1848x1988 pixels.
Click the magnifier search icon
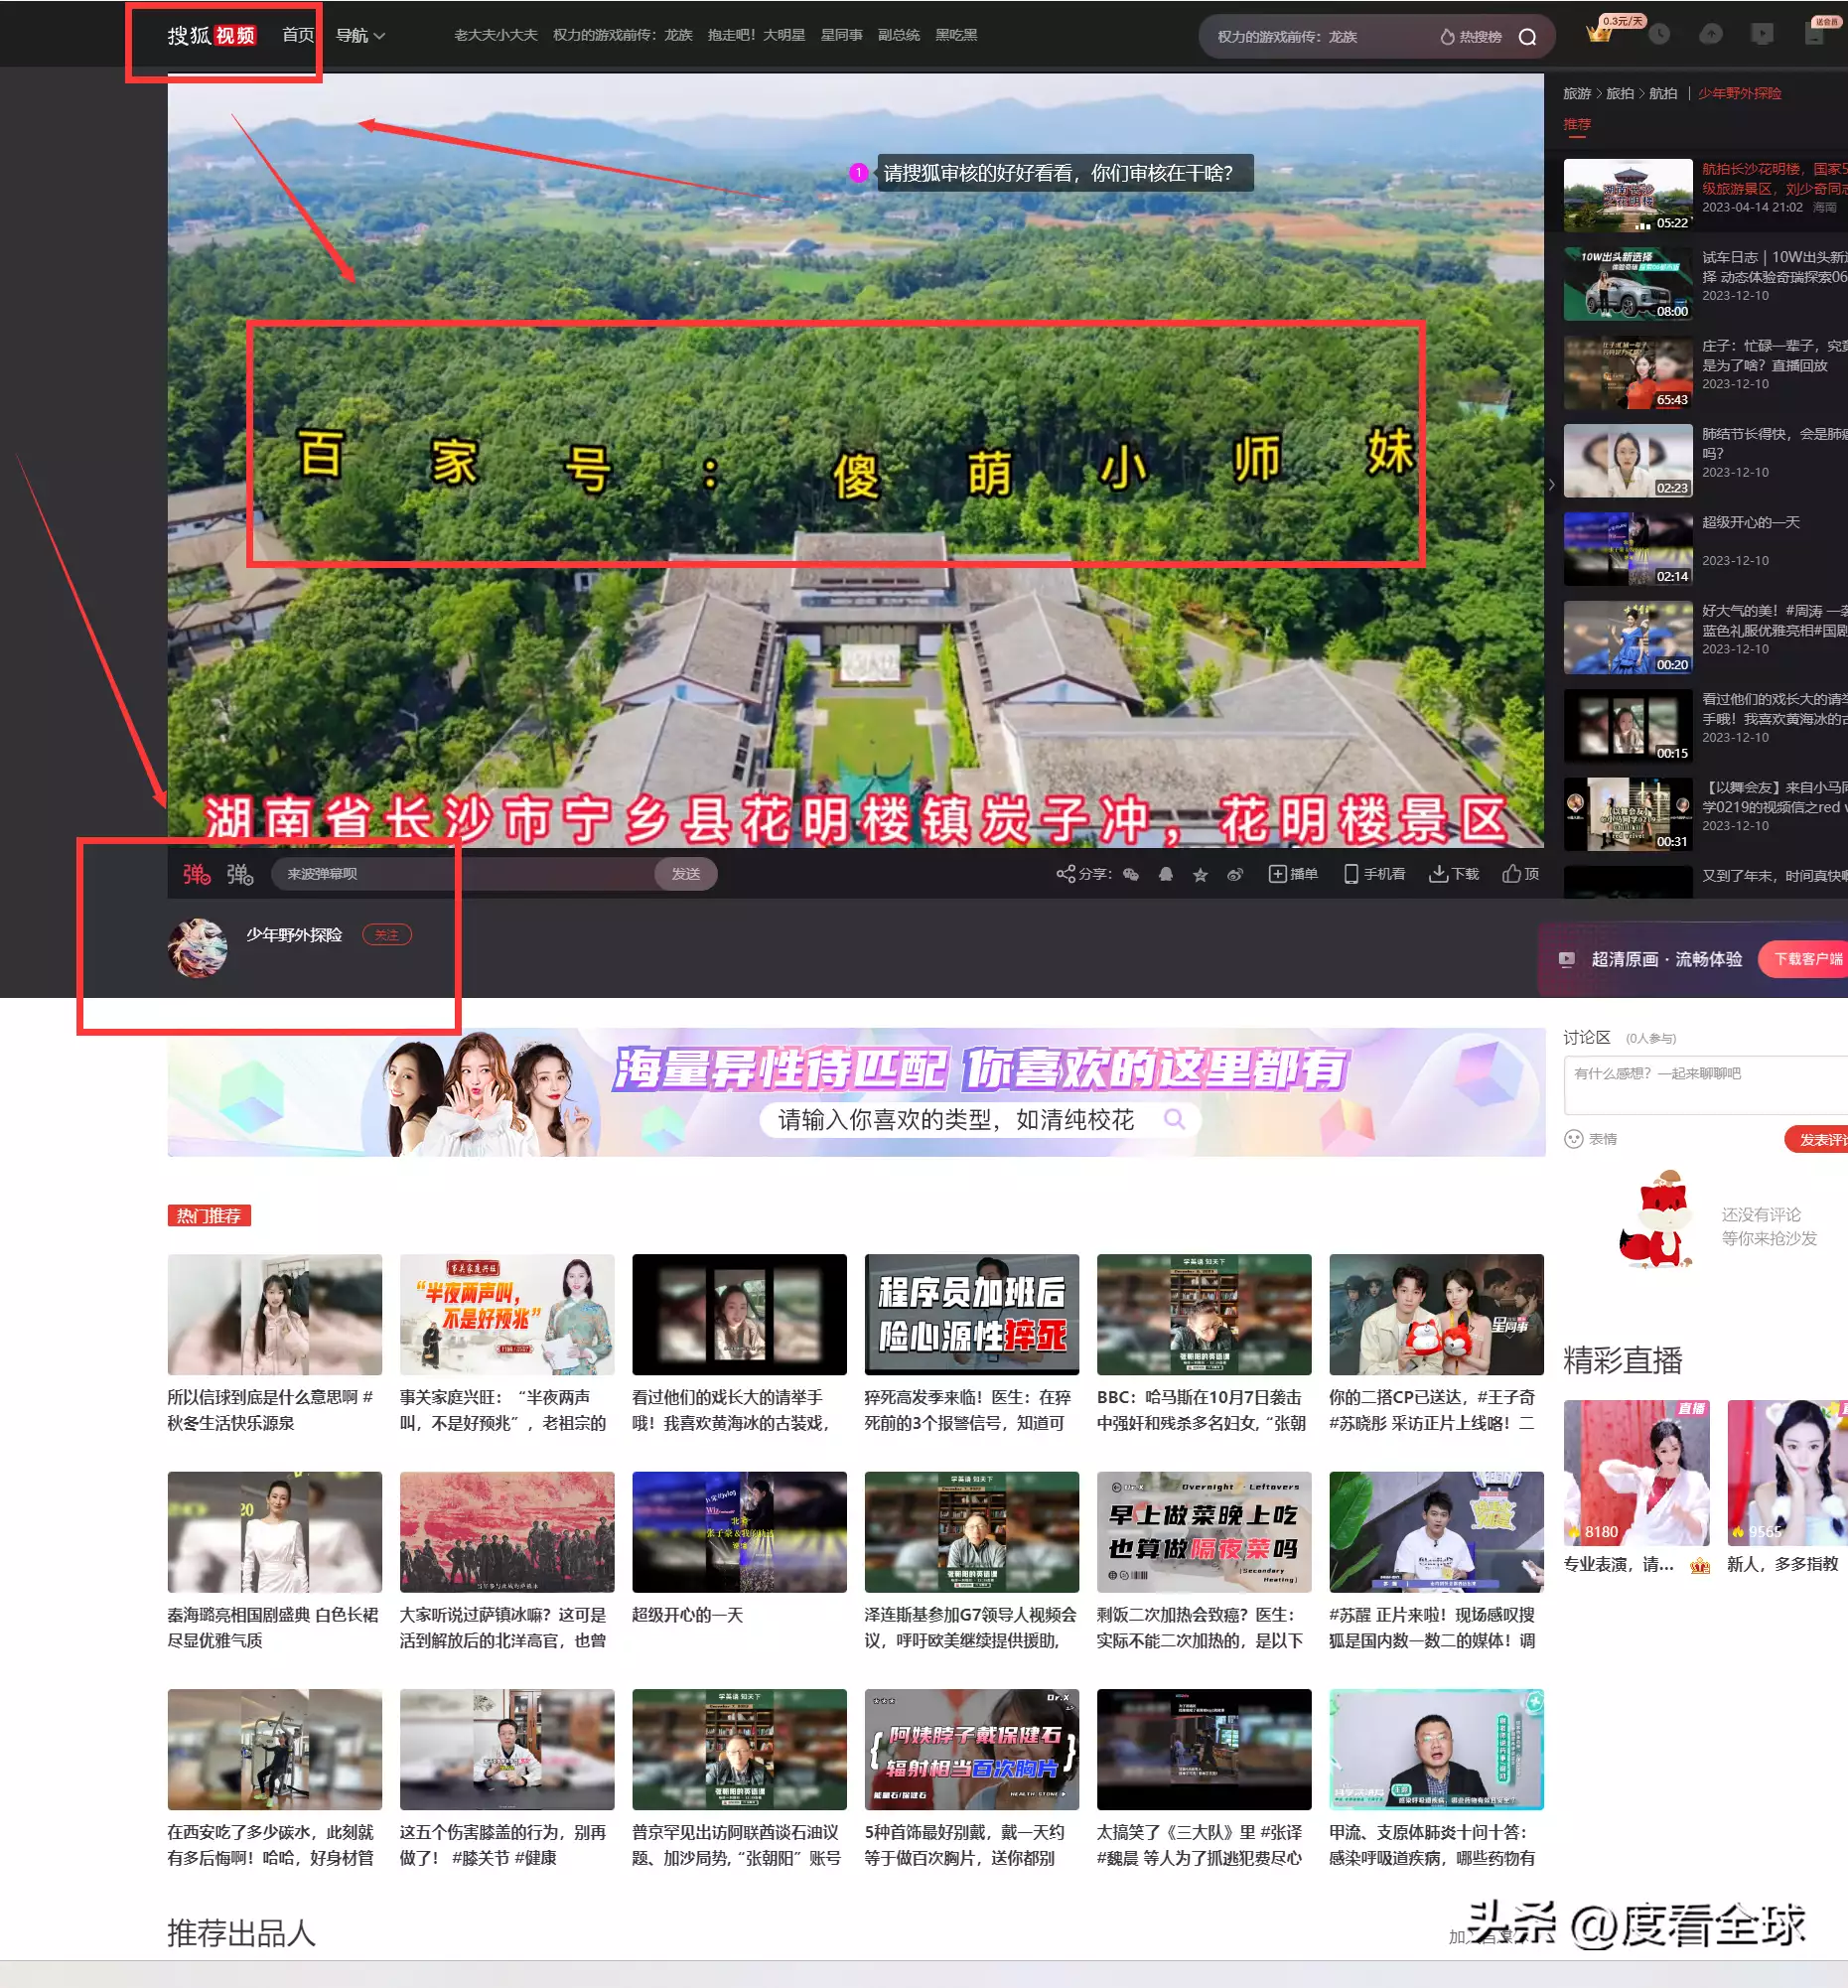pyautogui.click(x=1527, y=37)
